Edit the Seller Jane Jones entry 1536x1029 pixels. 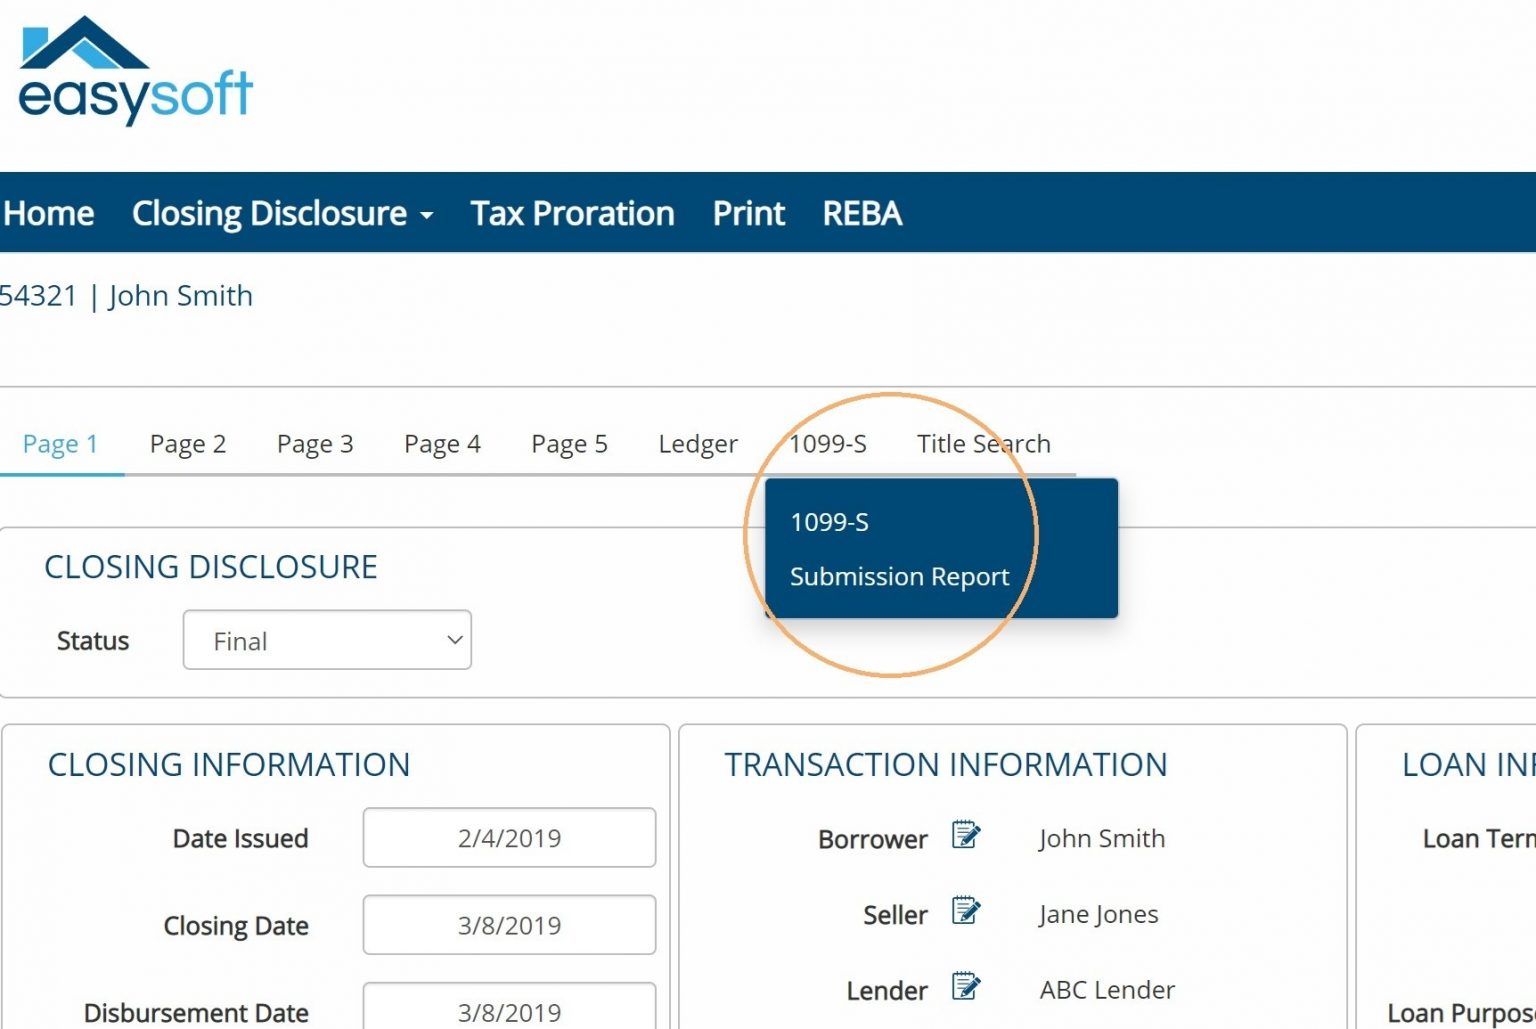click(965, 912)
